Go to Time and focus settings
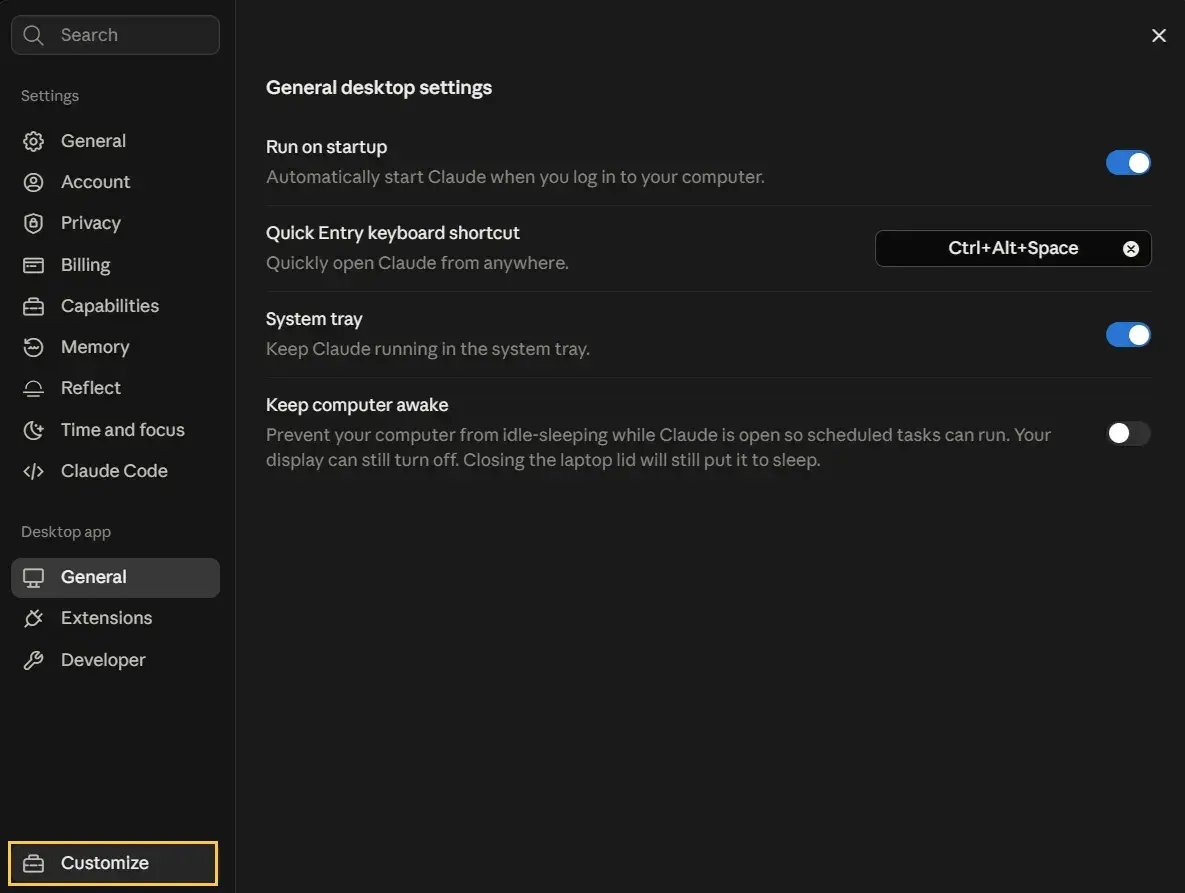Viewport: 1185px width, 893px height. coord(115,430)
